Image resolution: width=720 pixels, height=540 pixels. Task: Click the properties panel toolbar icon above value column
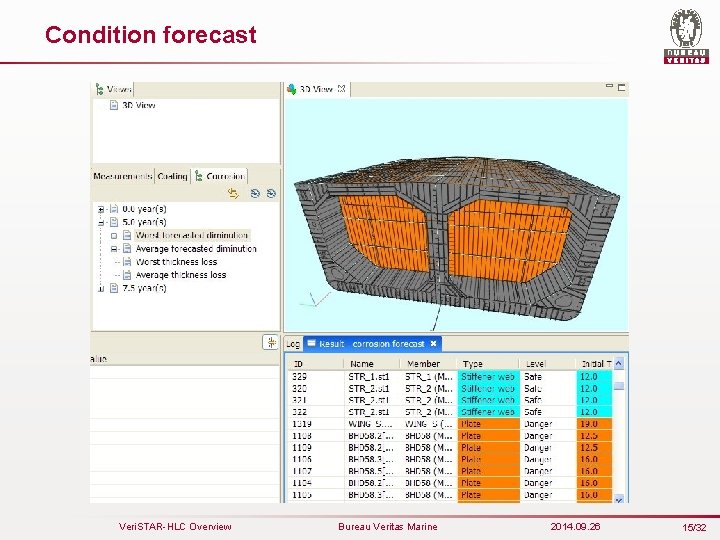pos(270,342)
